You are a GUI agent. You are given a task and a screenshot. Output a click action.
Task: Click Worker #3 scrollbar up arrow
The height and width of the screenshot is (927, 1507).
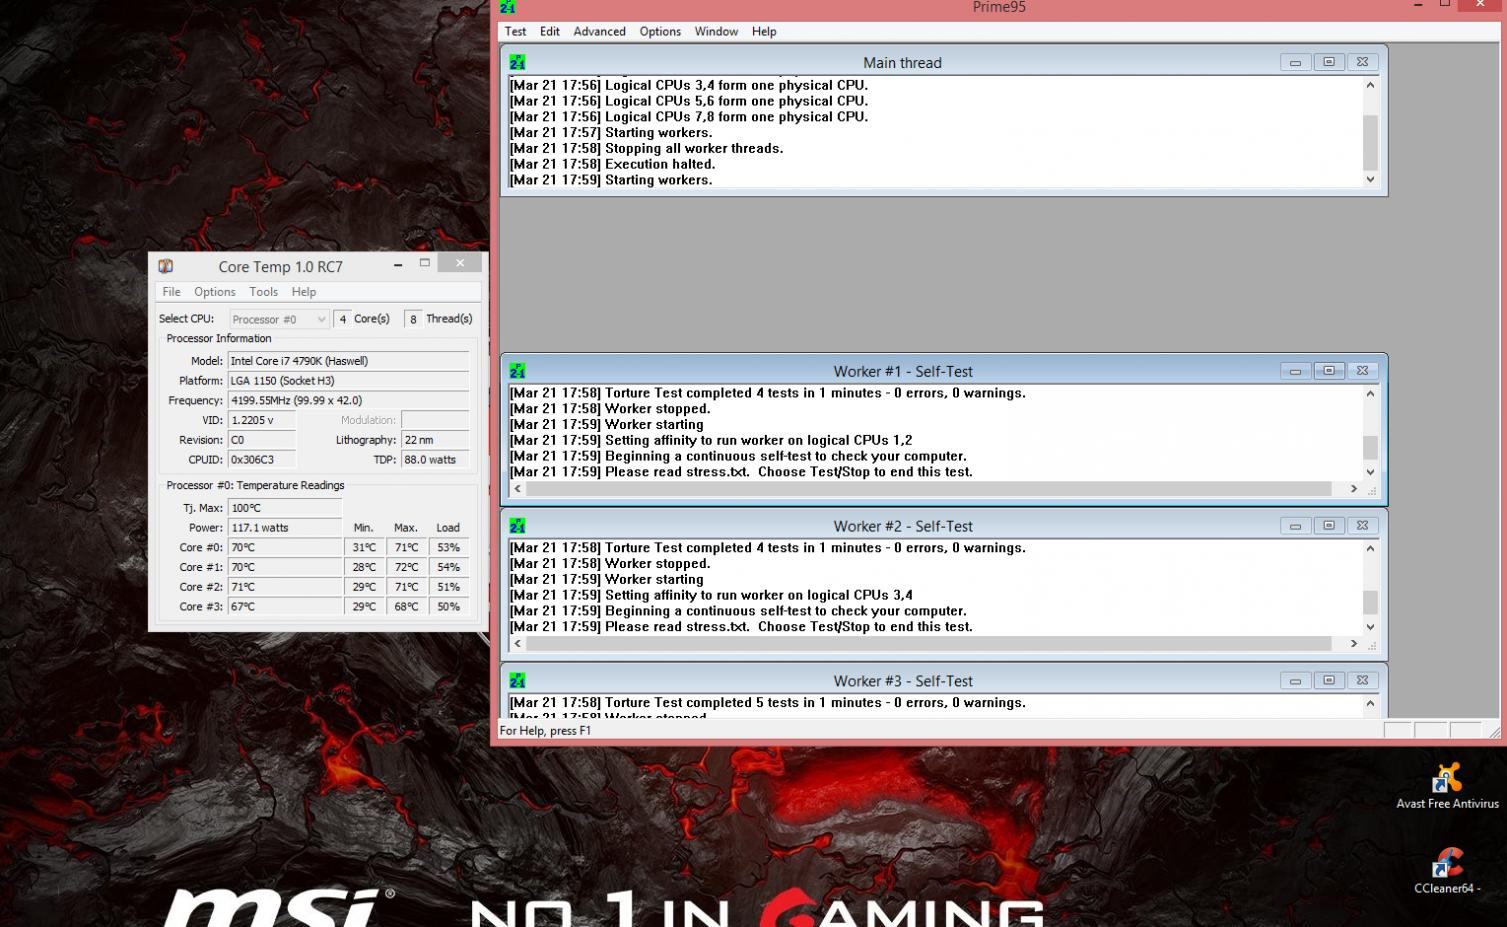point(1370,704)
